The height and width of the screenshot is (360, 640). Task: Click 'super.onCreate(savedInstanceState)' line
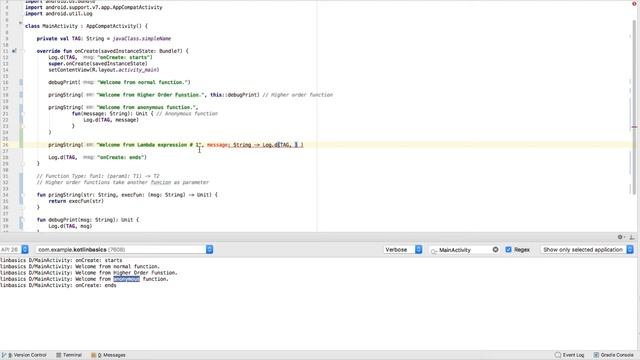[x=98, y=64]
